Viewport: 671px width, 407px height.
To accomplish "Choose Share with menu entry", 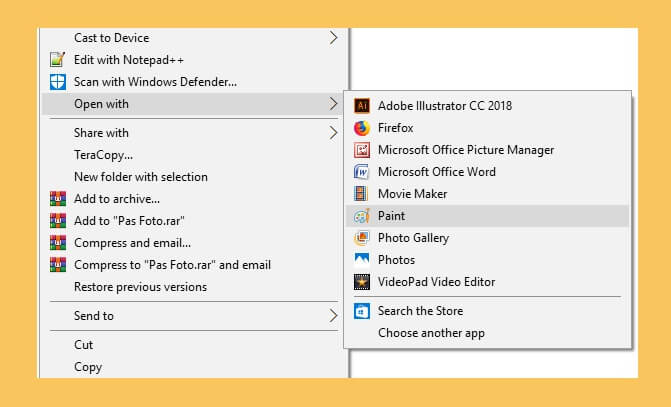I will point(195,133).
